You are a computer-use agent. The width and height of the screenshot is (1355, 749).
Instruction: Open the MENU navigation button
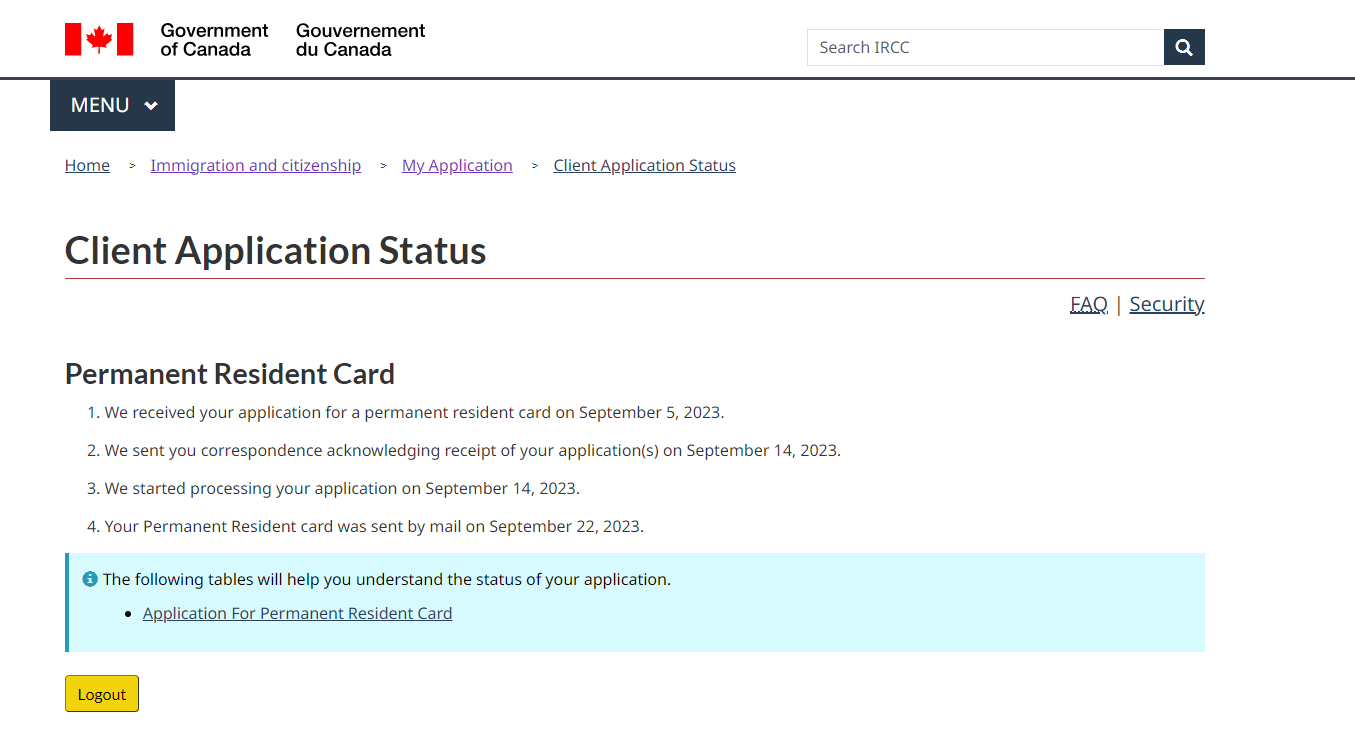click(x=112, y=105)
